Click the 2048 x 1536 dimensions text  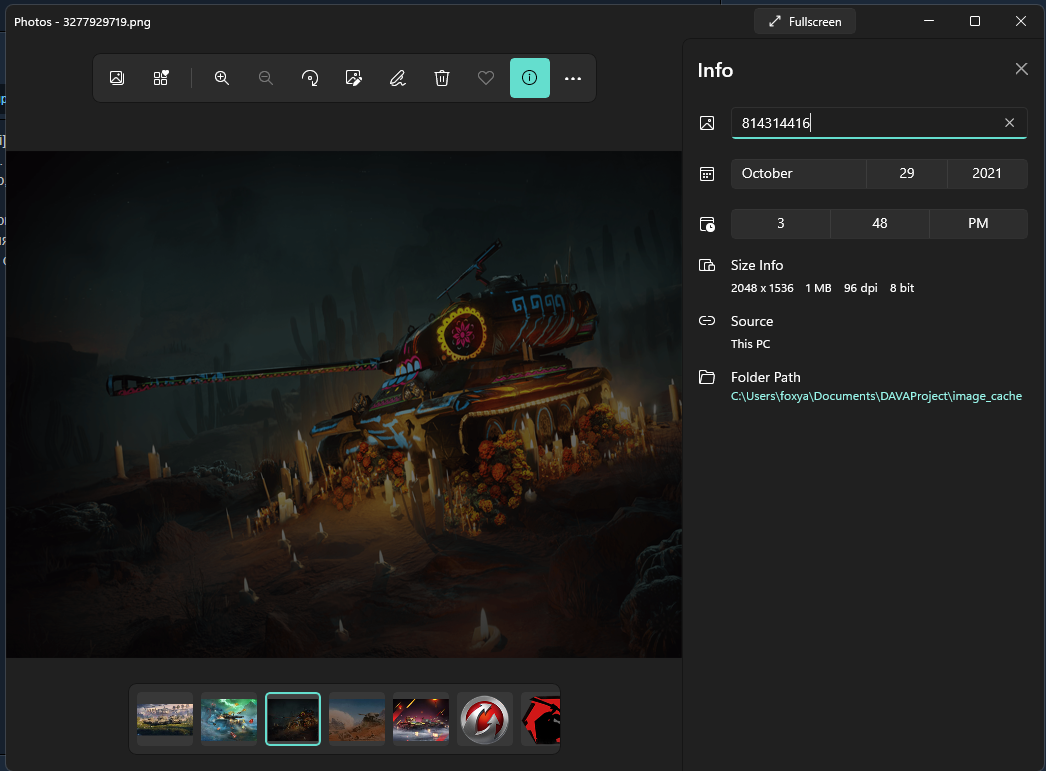click(x=762, y=288)
